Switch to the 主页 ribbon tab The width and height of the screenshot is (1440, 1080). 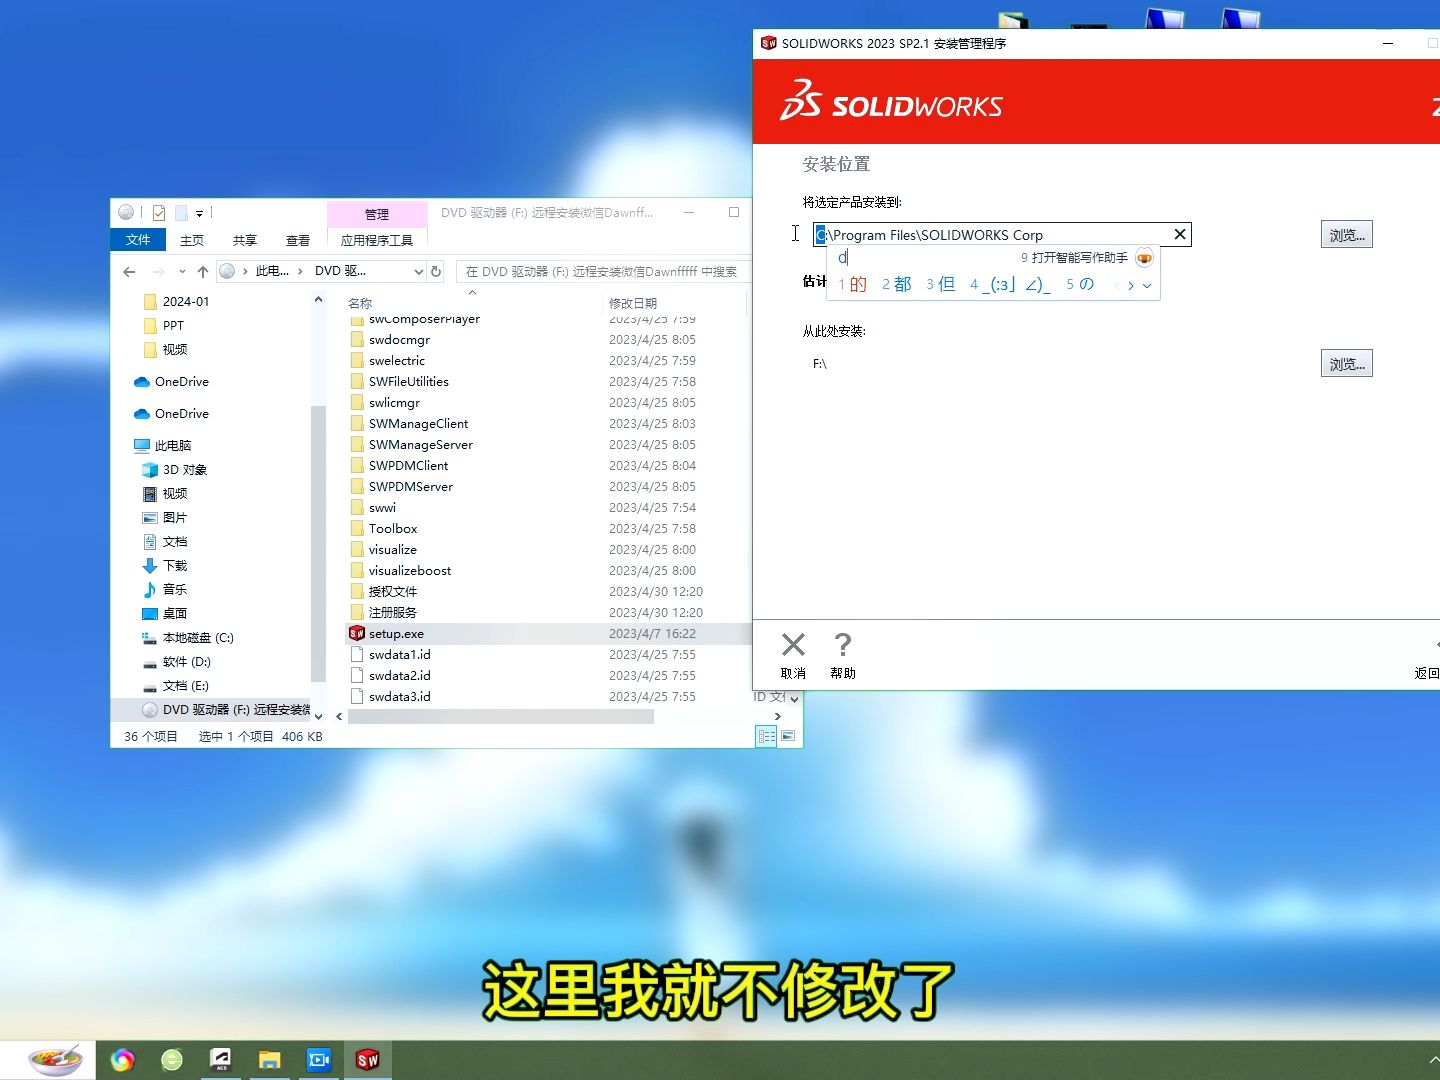click(x=192, y=240)
